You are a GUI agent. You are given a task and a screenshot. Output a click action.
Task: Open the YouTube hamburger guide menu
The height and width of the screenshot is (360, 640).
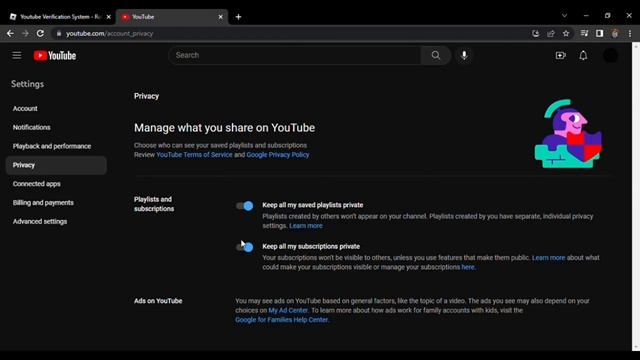(17, 55)
